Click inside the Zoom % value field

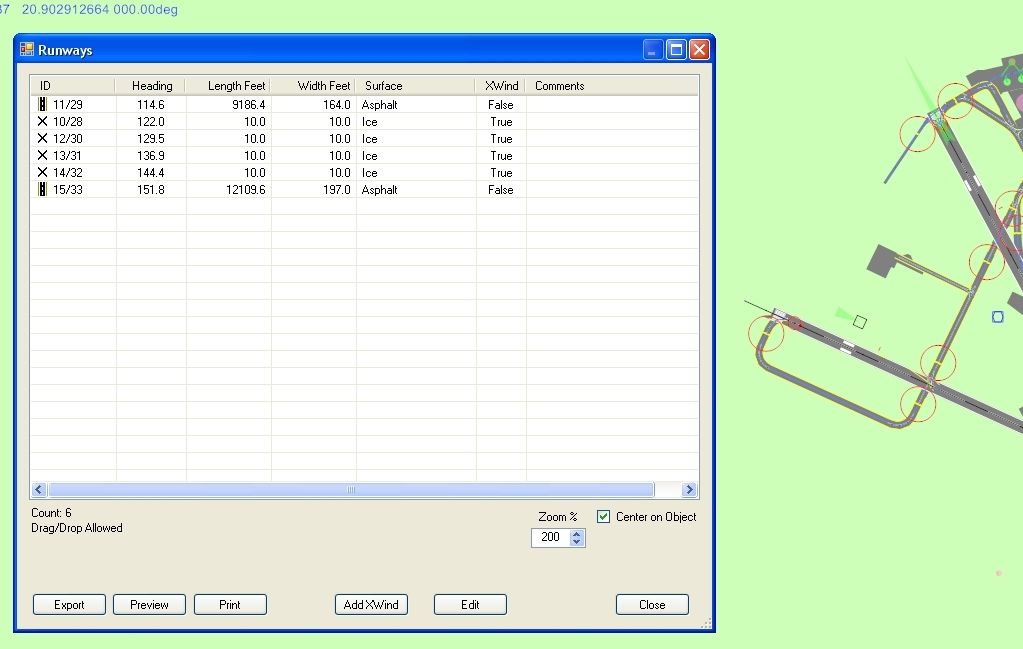(552, 537)
